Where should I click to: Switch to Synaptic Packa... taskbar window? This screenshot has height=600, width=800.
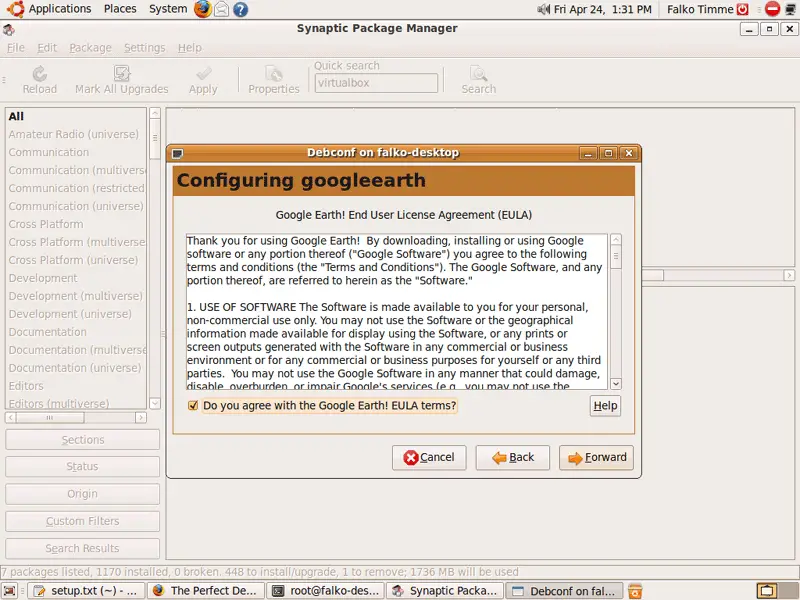pyautogui.click(x=445, y=591)
